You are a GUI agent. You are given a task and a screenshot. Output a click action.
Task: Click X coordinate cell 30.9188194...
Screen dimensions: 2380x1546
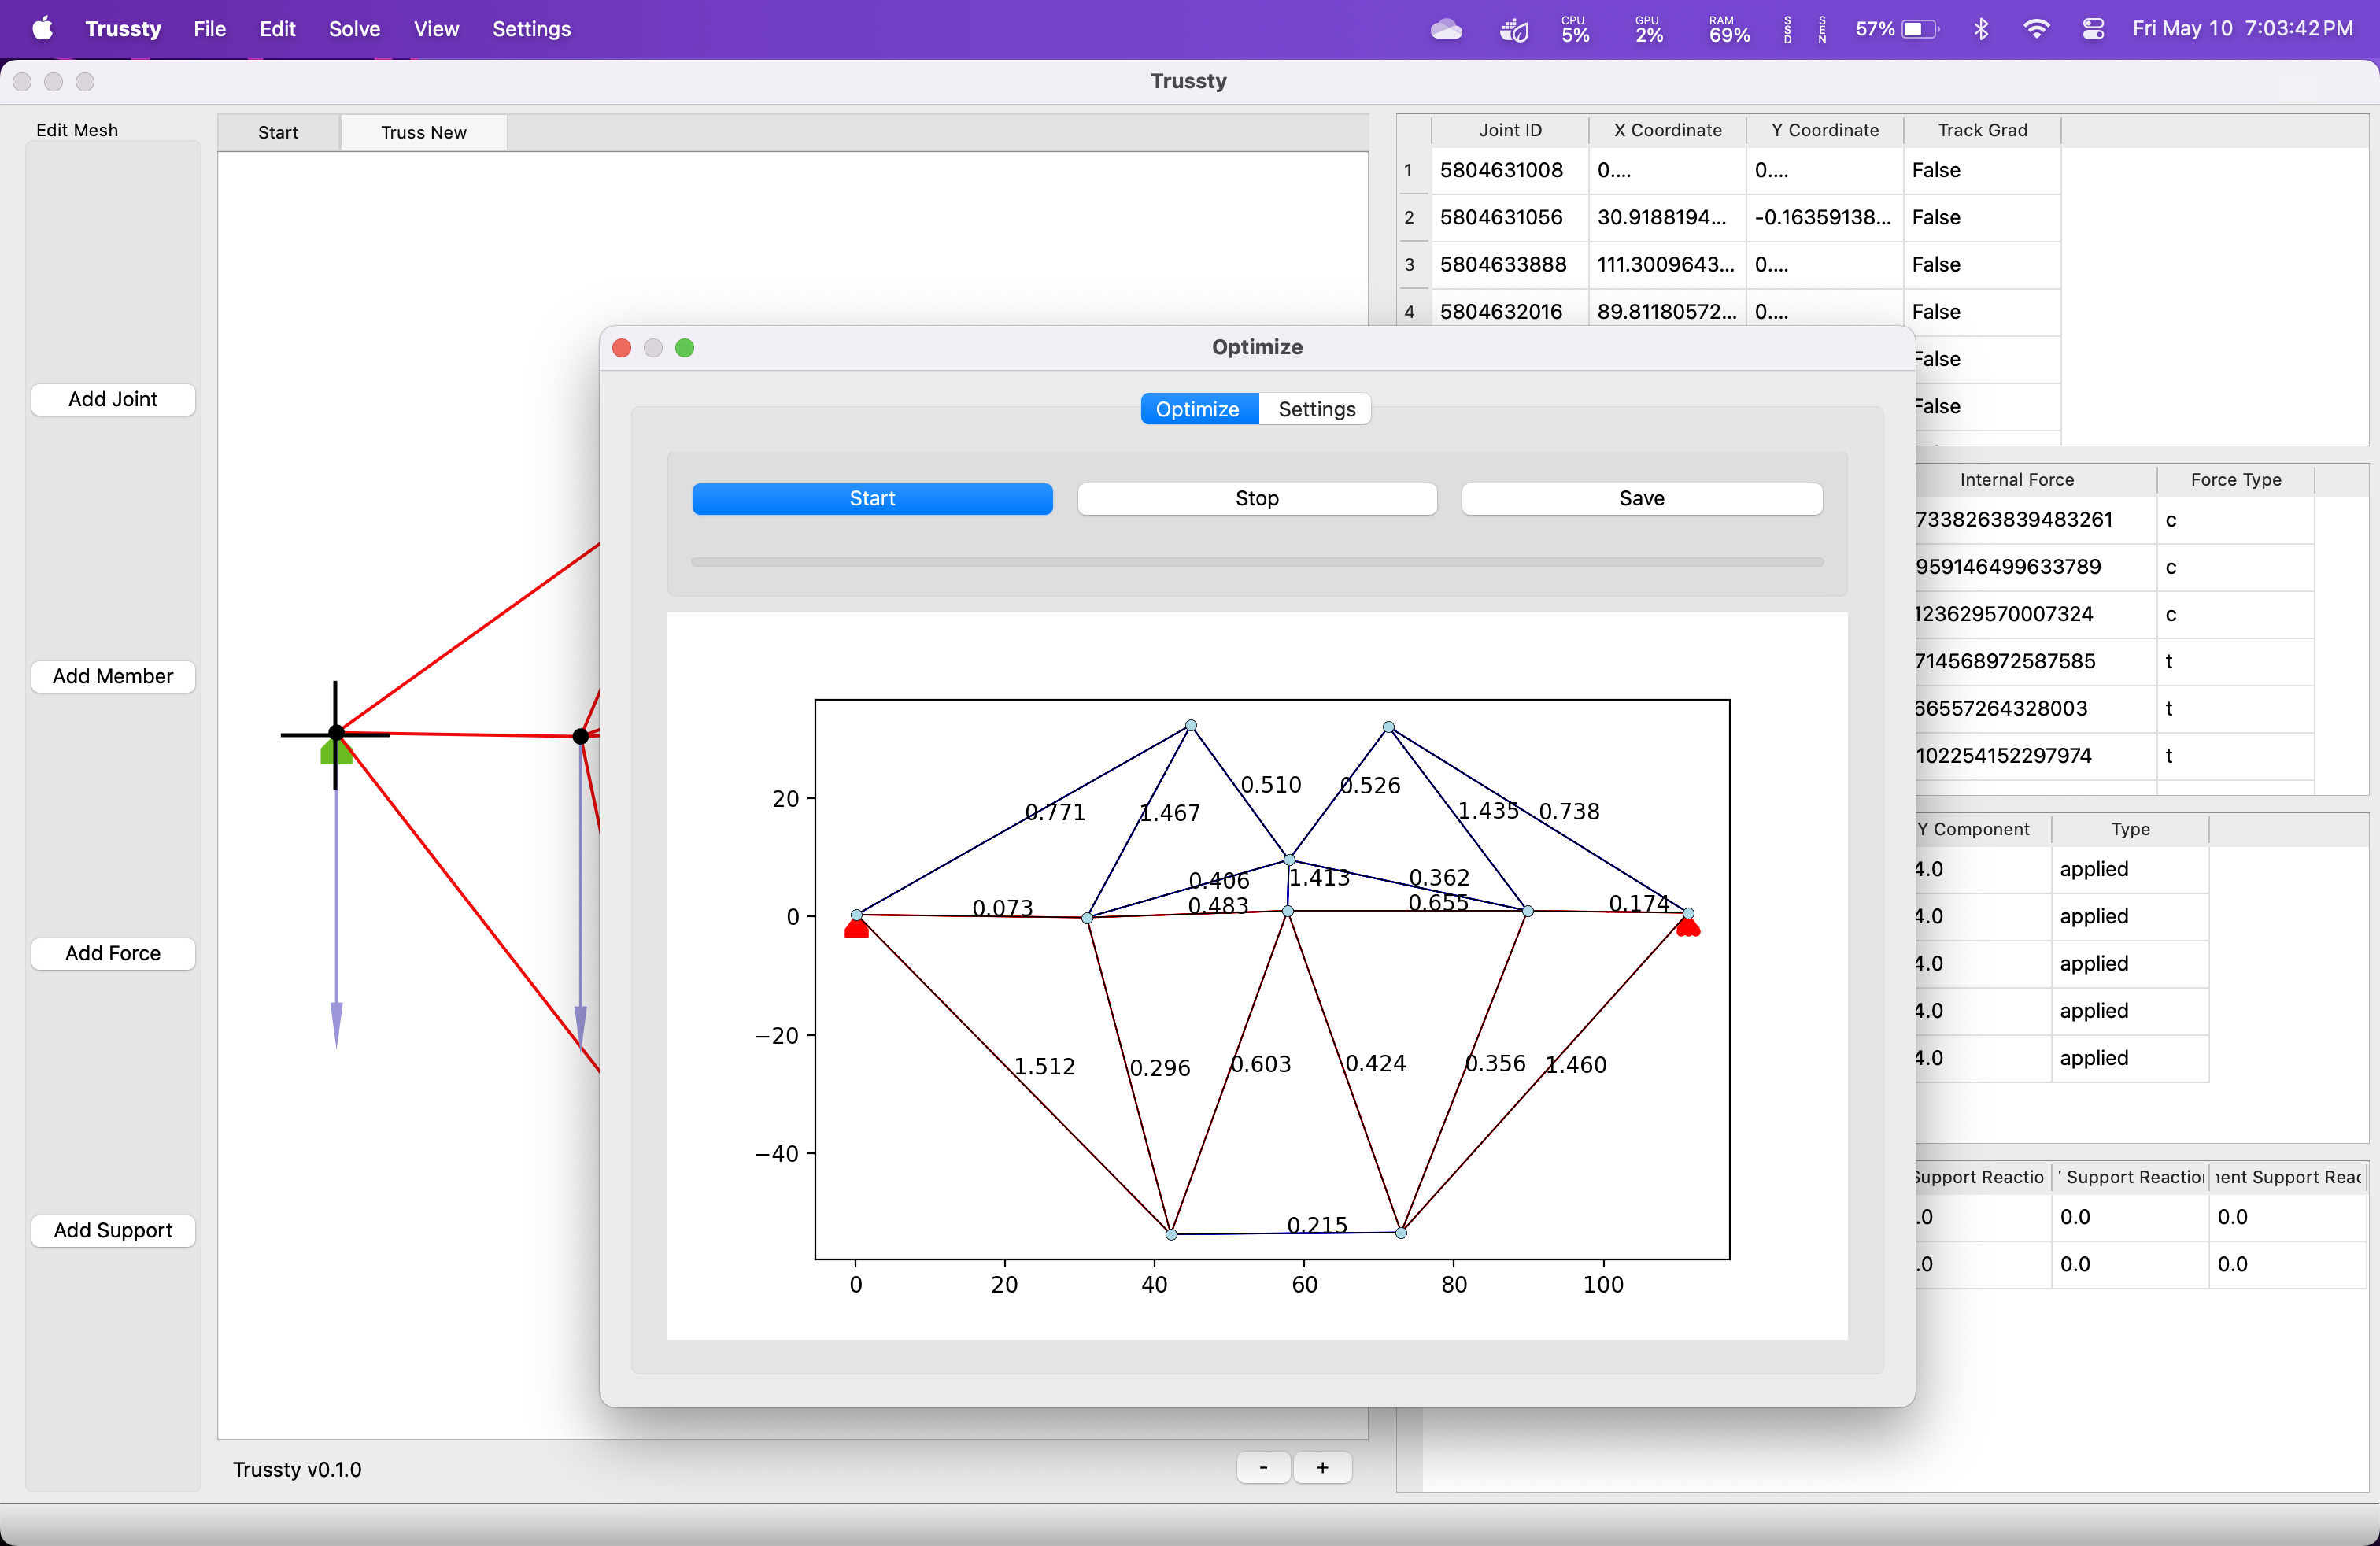tap(1667, 217)
